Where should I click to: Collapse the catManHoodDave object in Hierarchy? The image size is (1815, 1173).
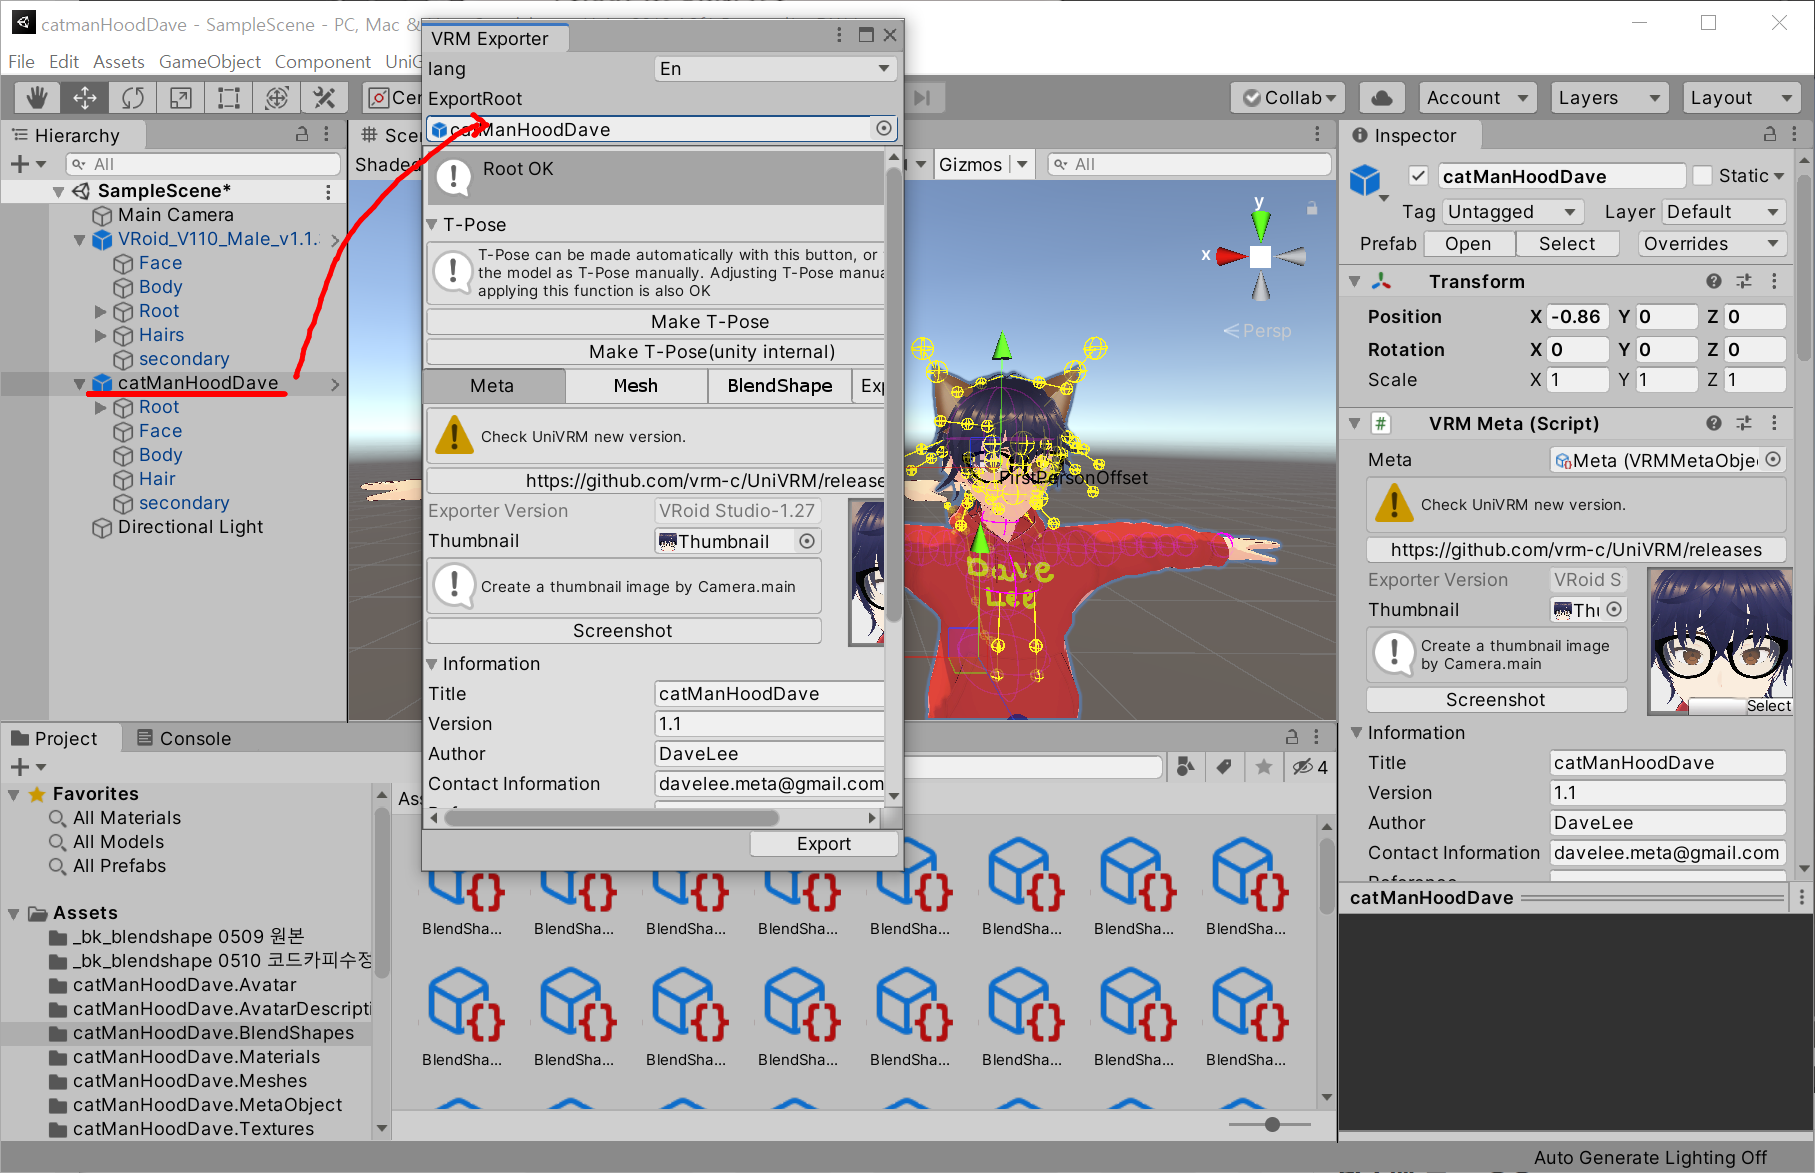click(x=80, y=383)
